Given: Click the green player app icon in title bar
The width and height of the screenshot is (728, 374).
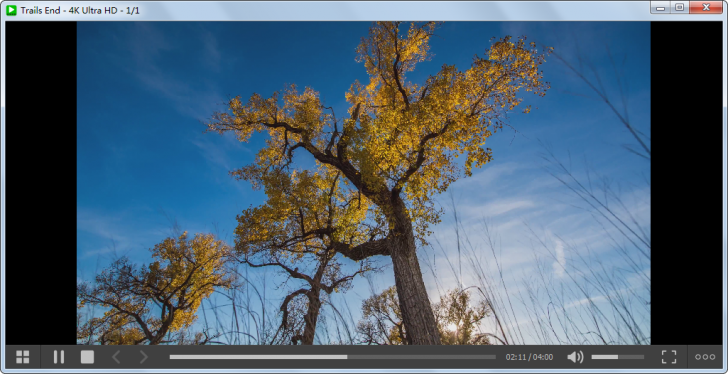Looking at the screenshot, I should (x=11, y=10).
